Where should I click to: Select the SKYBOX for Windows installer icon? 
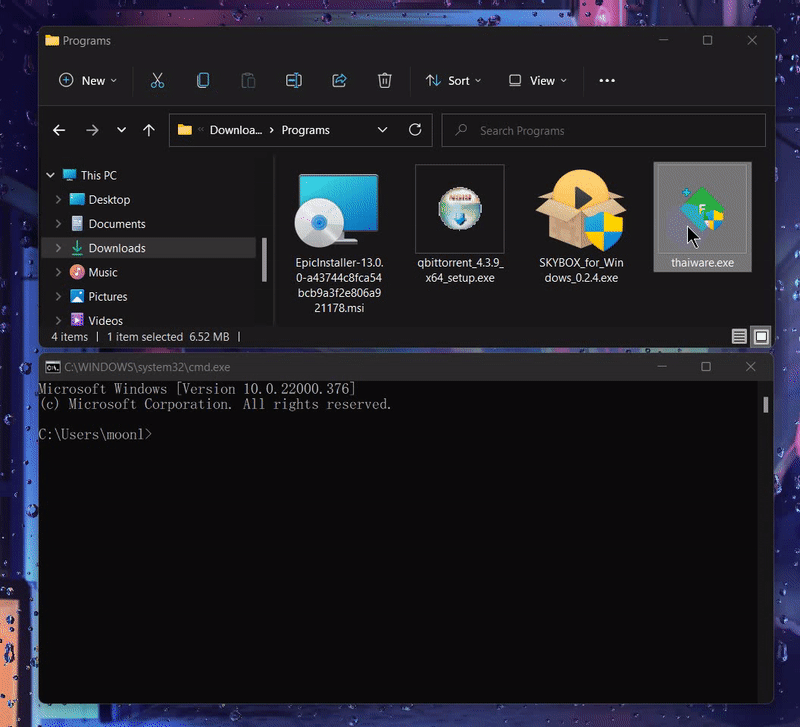[x=581, y=210]
